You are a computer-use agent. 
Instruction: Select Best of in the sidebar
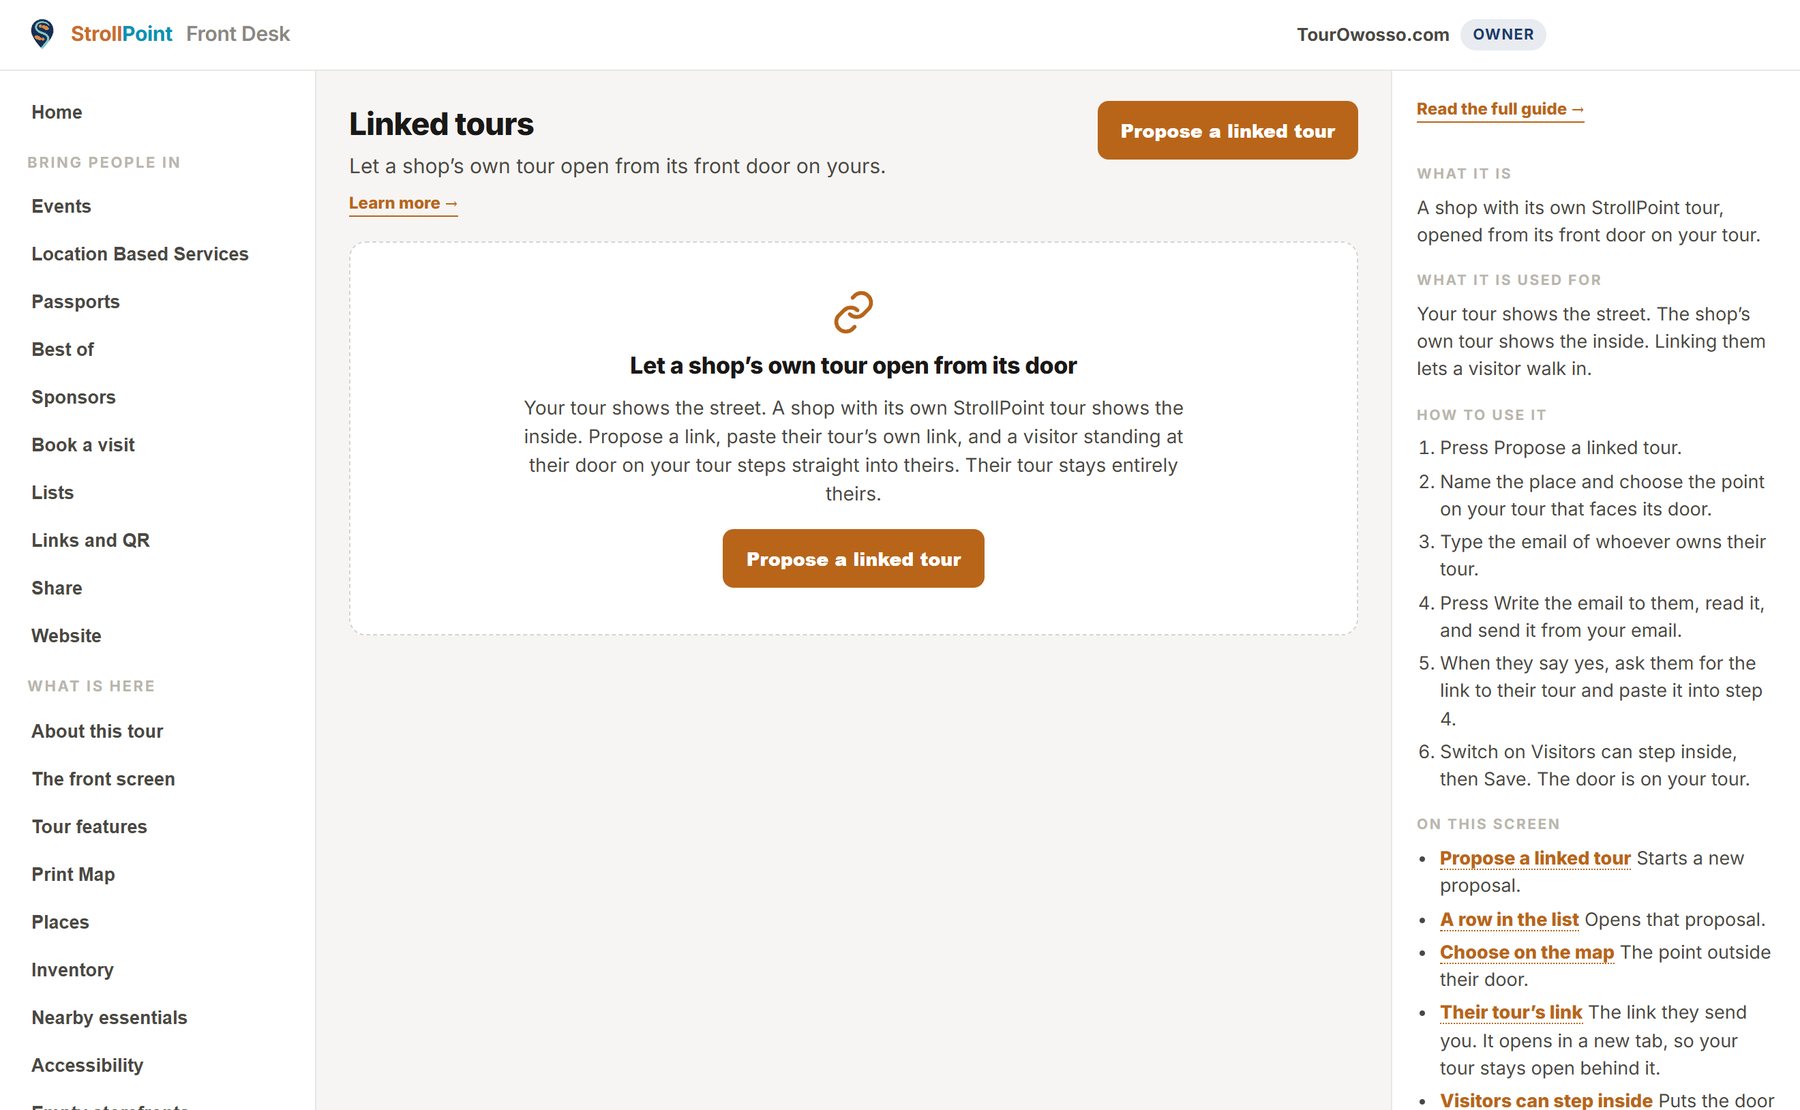[x=62, y=349]
